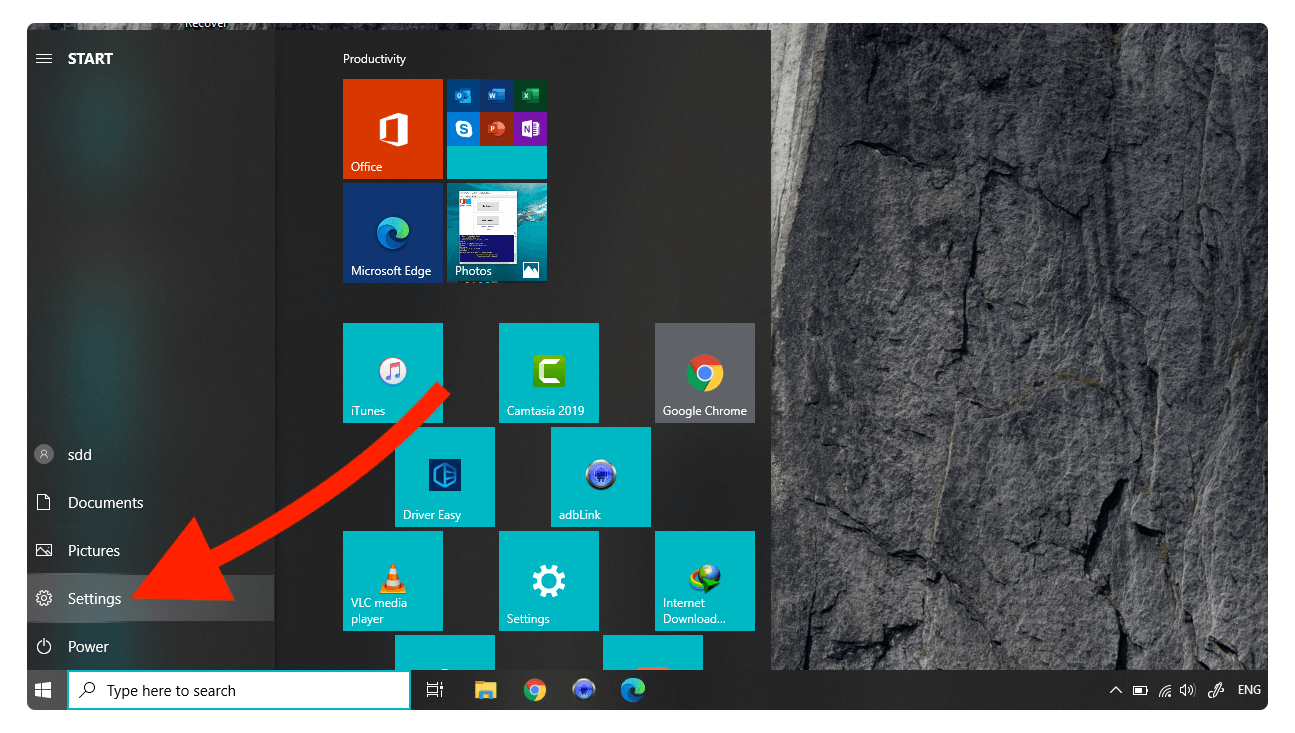Check the battery status icon
The image size is (1295, 733).
pyautogui.click(x=1140, y=690)
